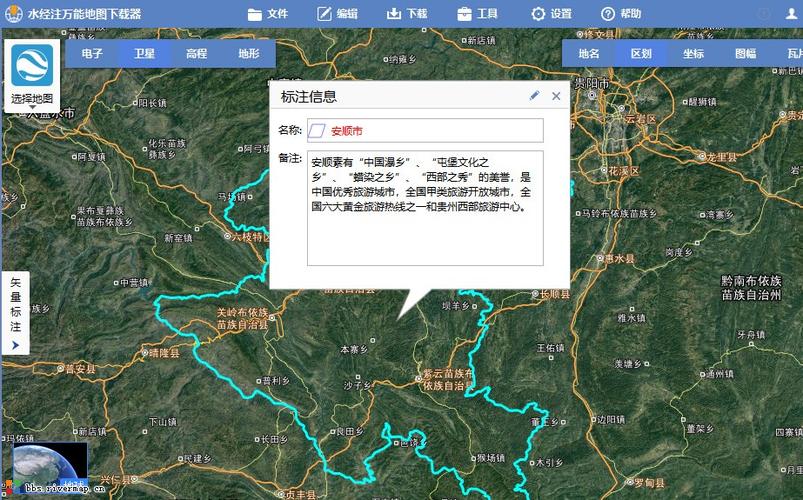Select the 地名 search tab
The width and height of the screenshot is (803, 500).
tap(589, 53)
